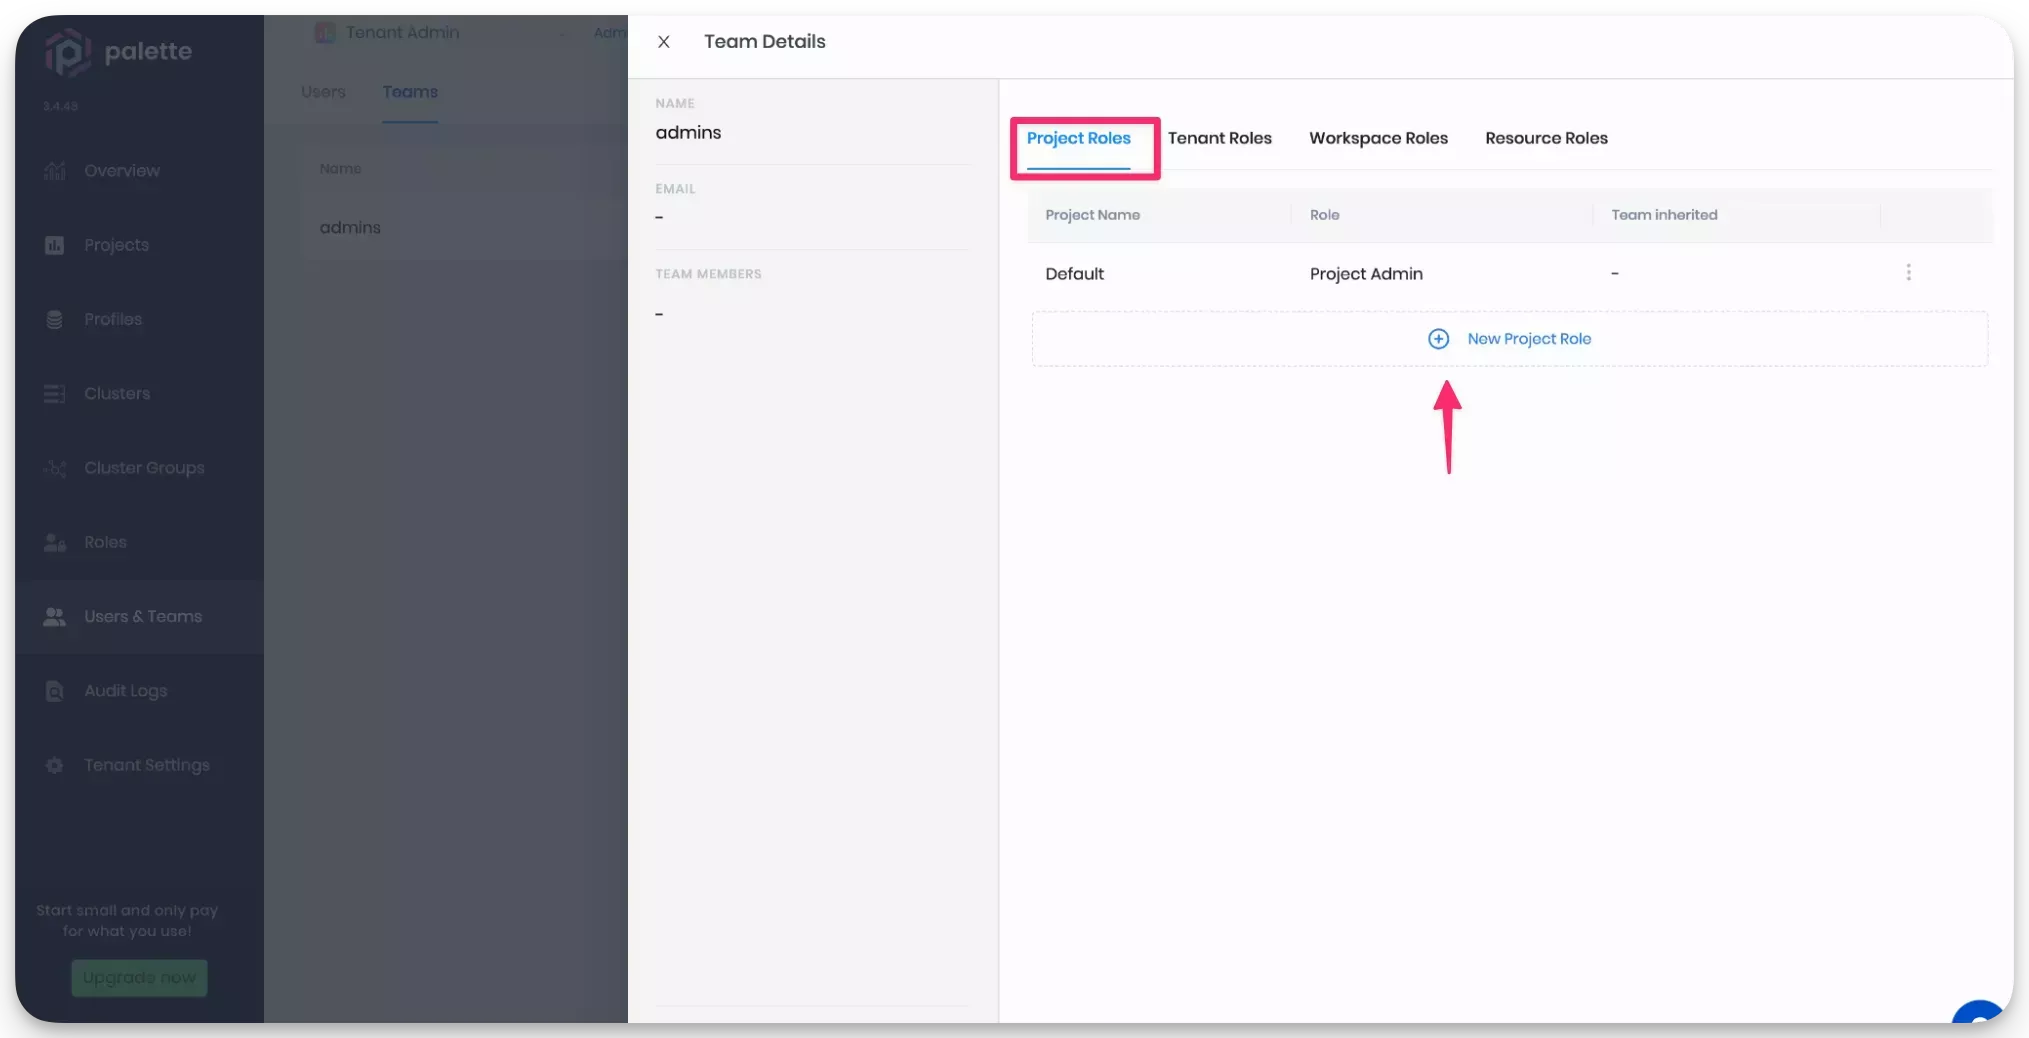Open the Resource Roles tab

pyautogui.click(x=1546, y=138)
